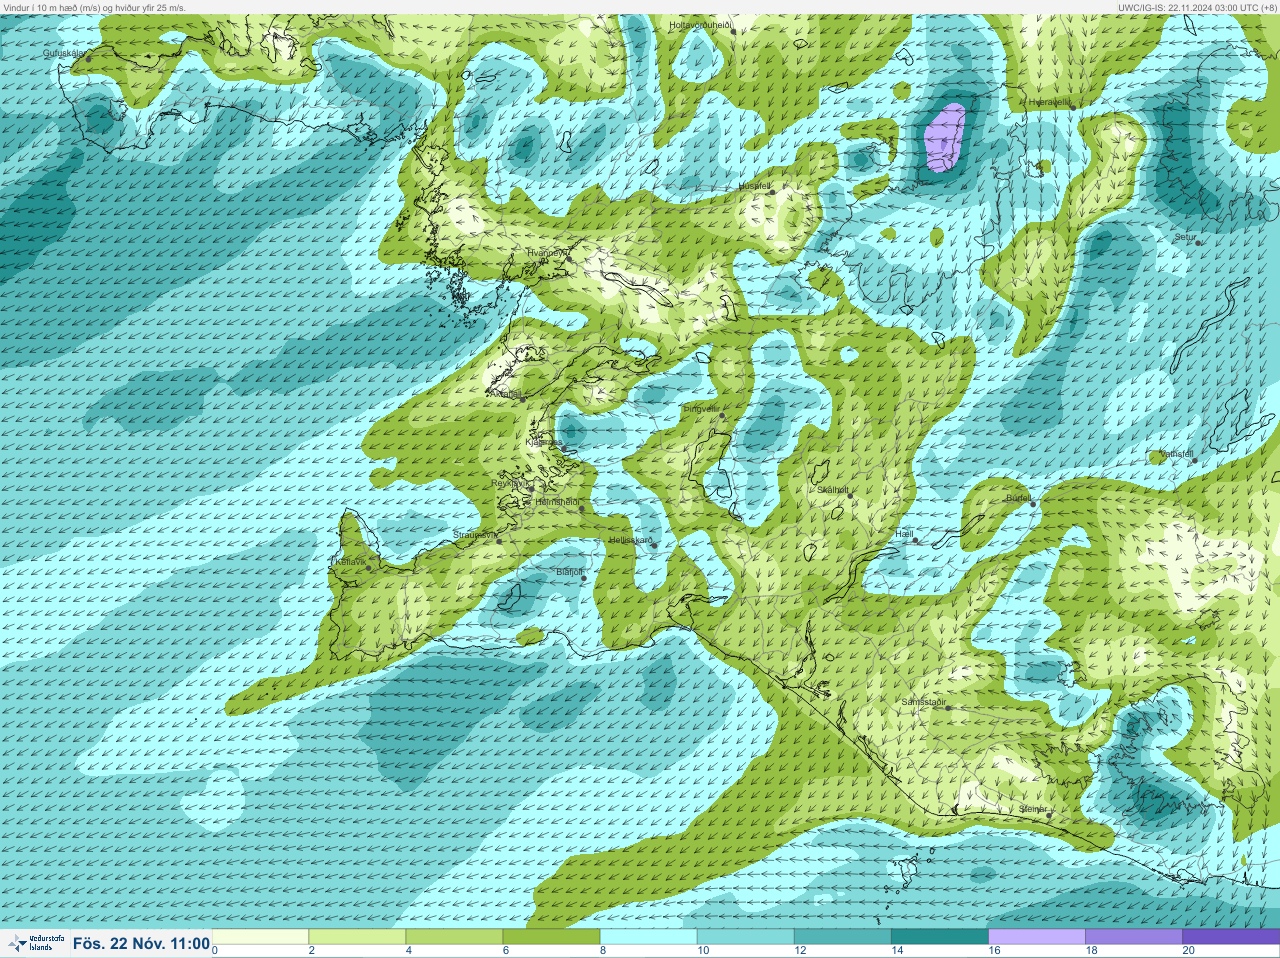Click the Holtavörðuheiði station marker
Image resolution: width=1280 pixels, height=958 pixels.
pos(733,31)
